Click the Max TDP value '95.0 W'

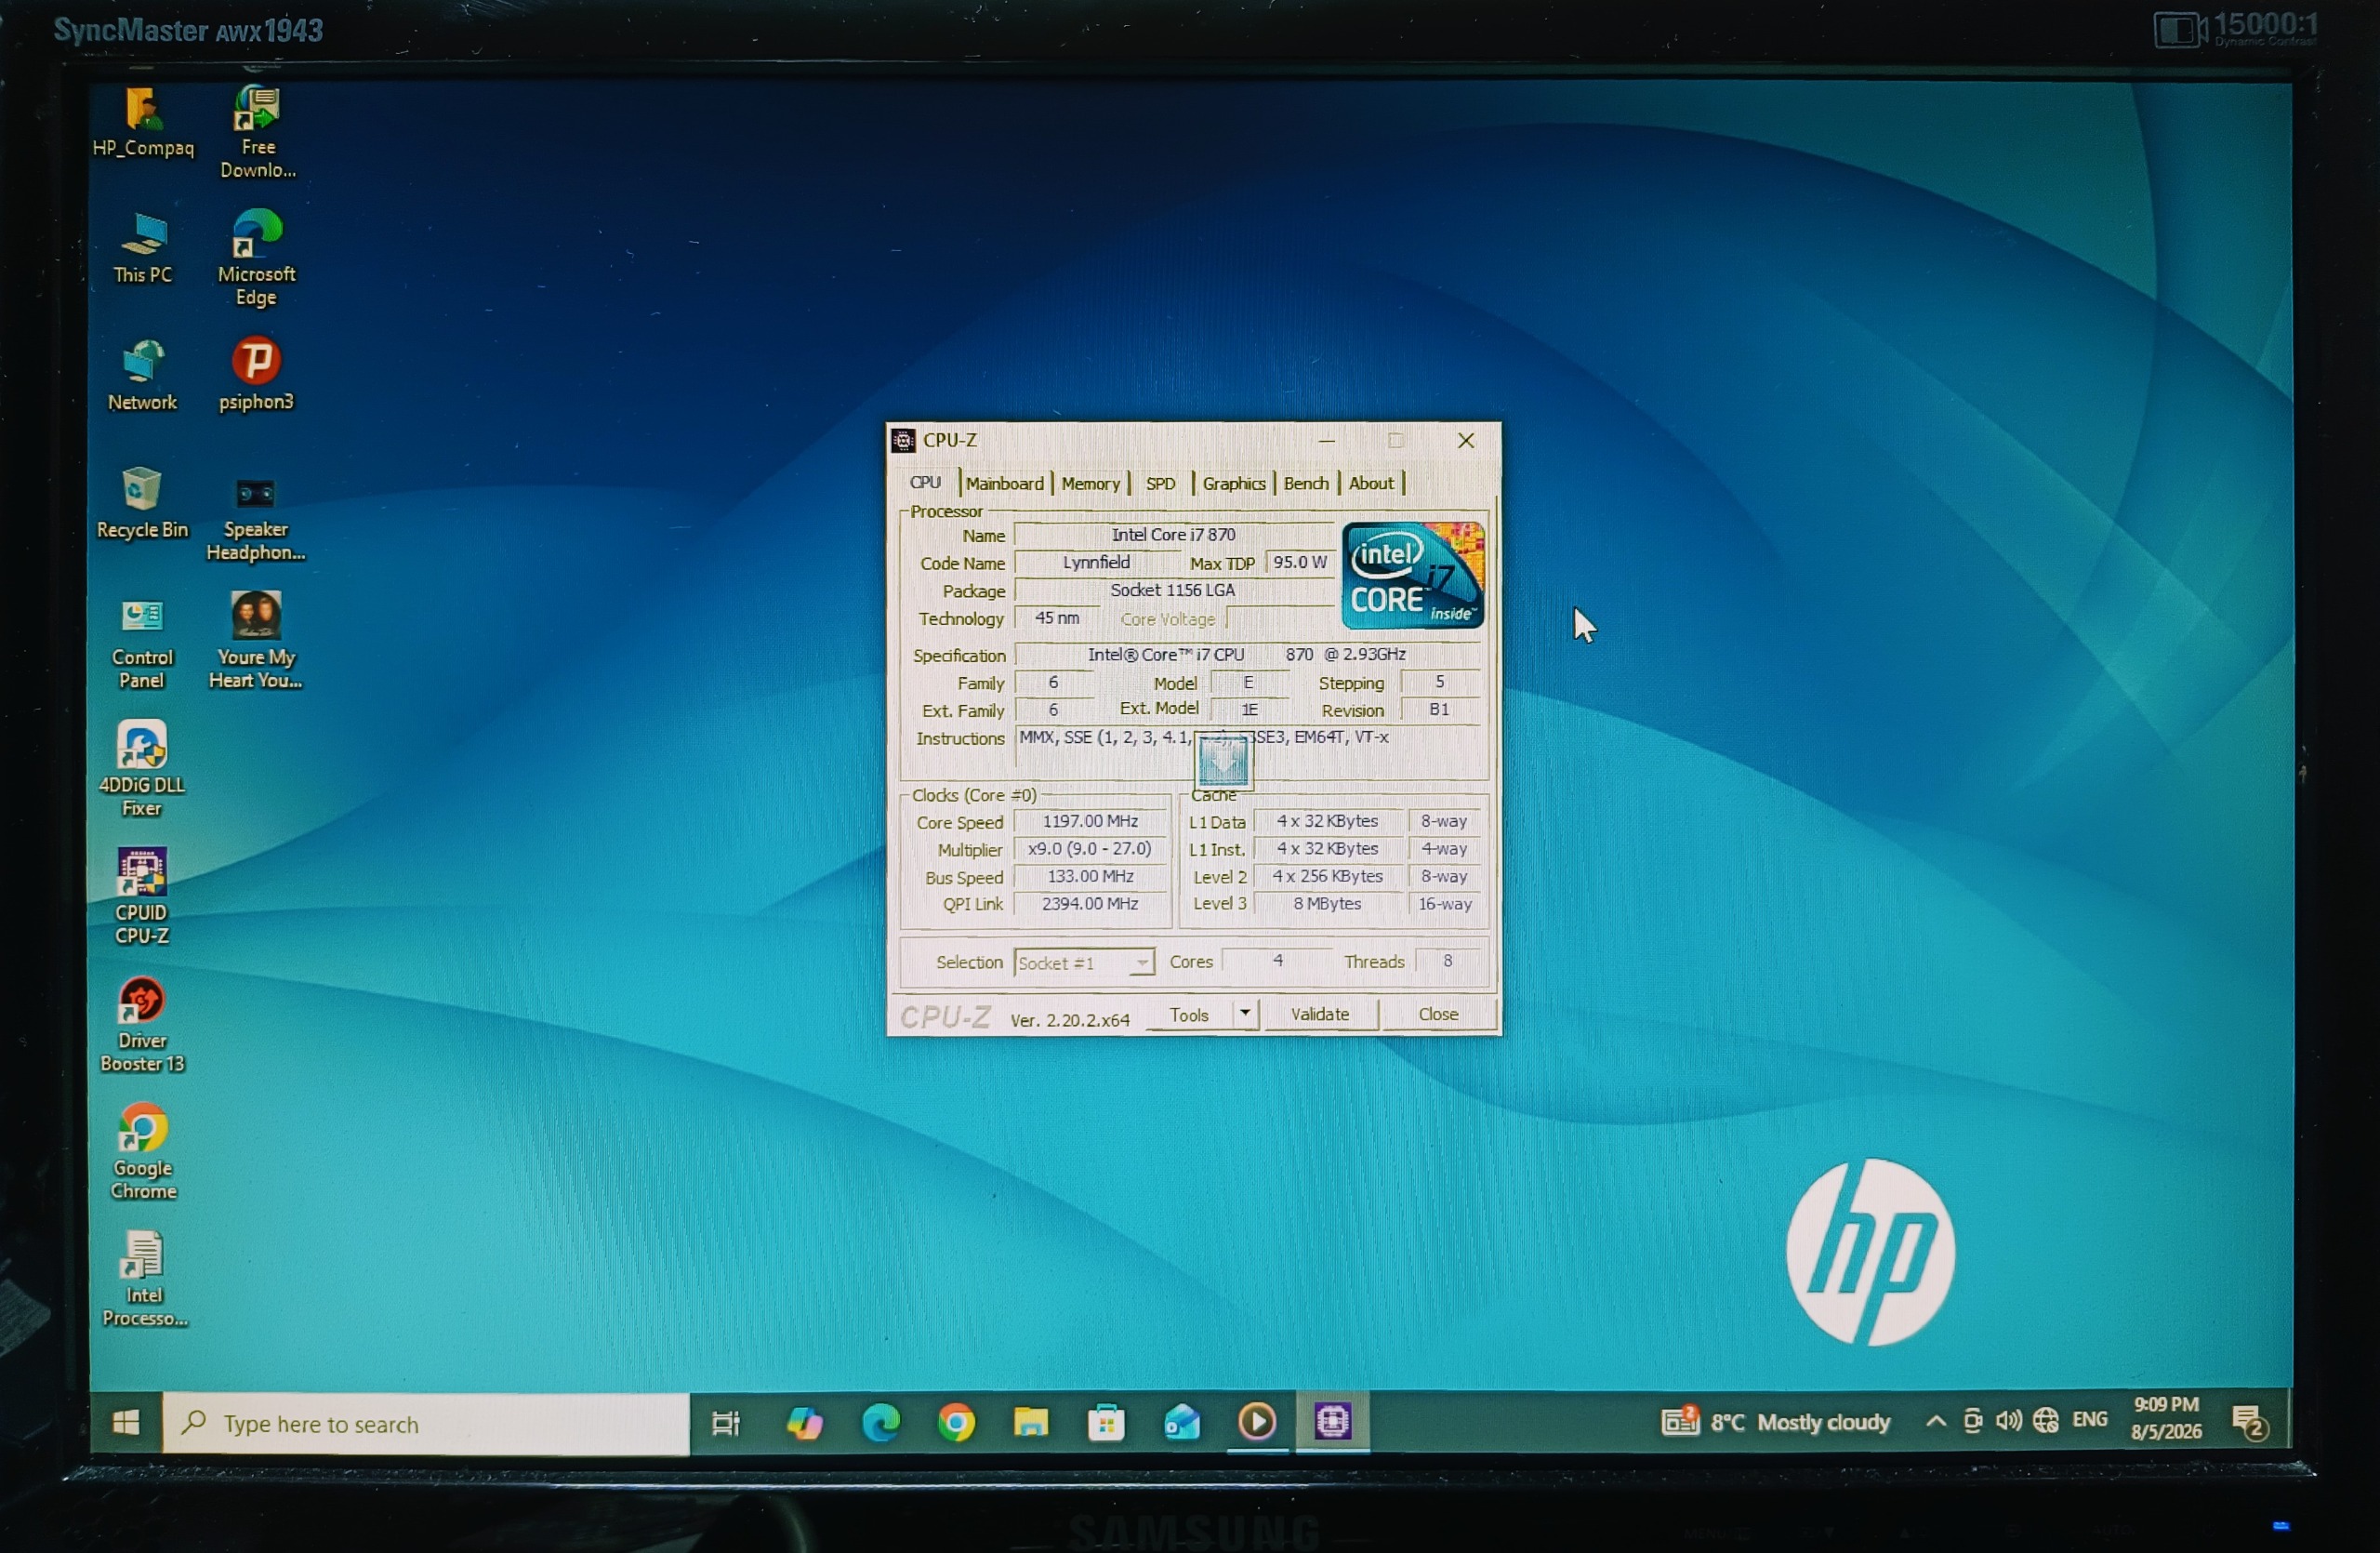tap(1299, 562)
